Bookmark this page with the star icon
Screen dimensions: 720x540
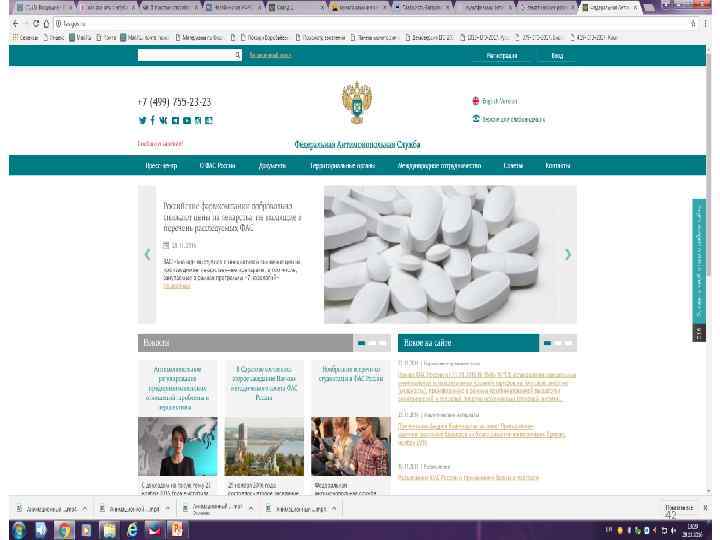click(693, 23)
